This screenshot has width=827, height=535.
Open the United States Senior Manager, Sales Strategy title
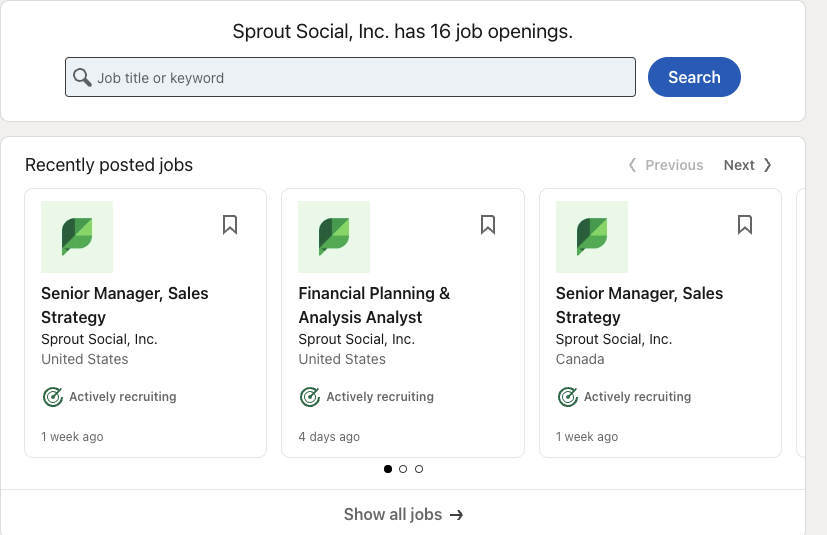(124, 305)
